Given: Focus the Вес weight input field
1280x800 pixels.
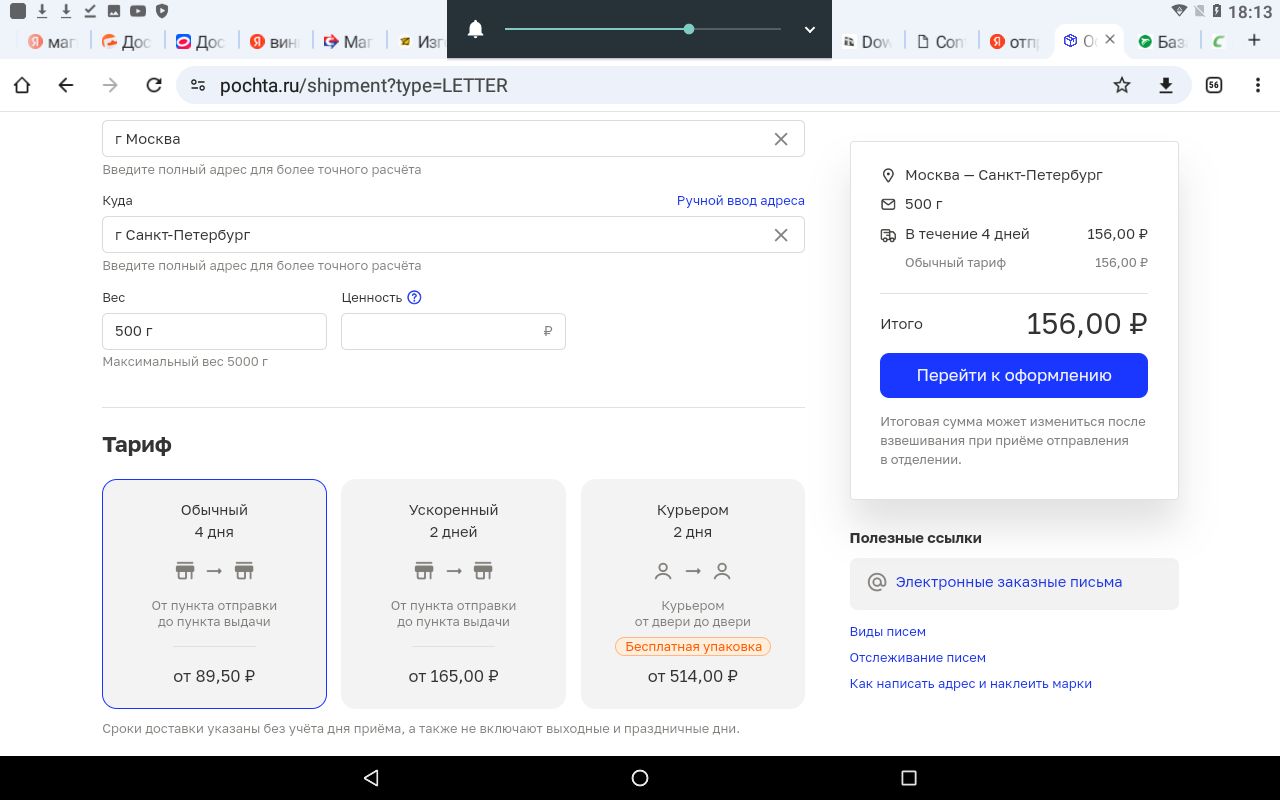Looking at the screenshot, I should (x=214, y=331).
